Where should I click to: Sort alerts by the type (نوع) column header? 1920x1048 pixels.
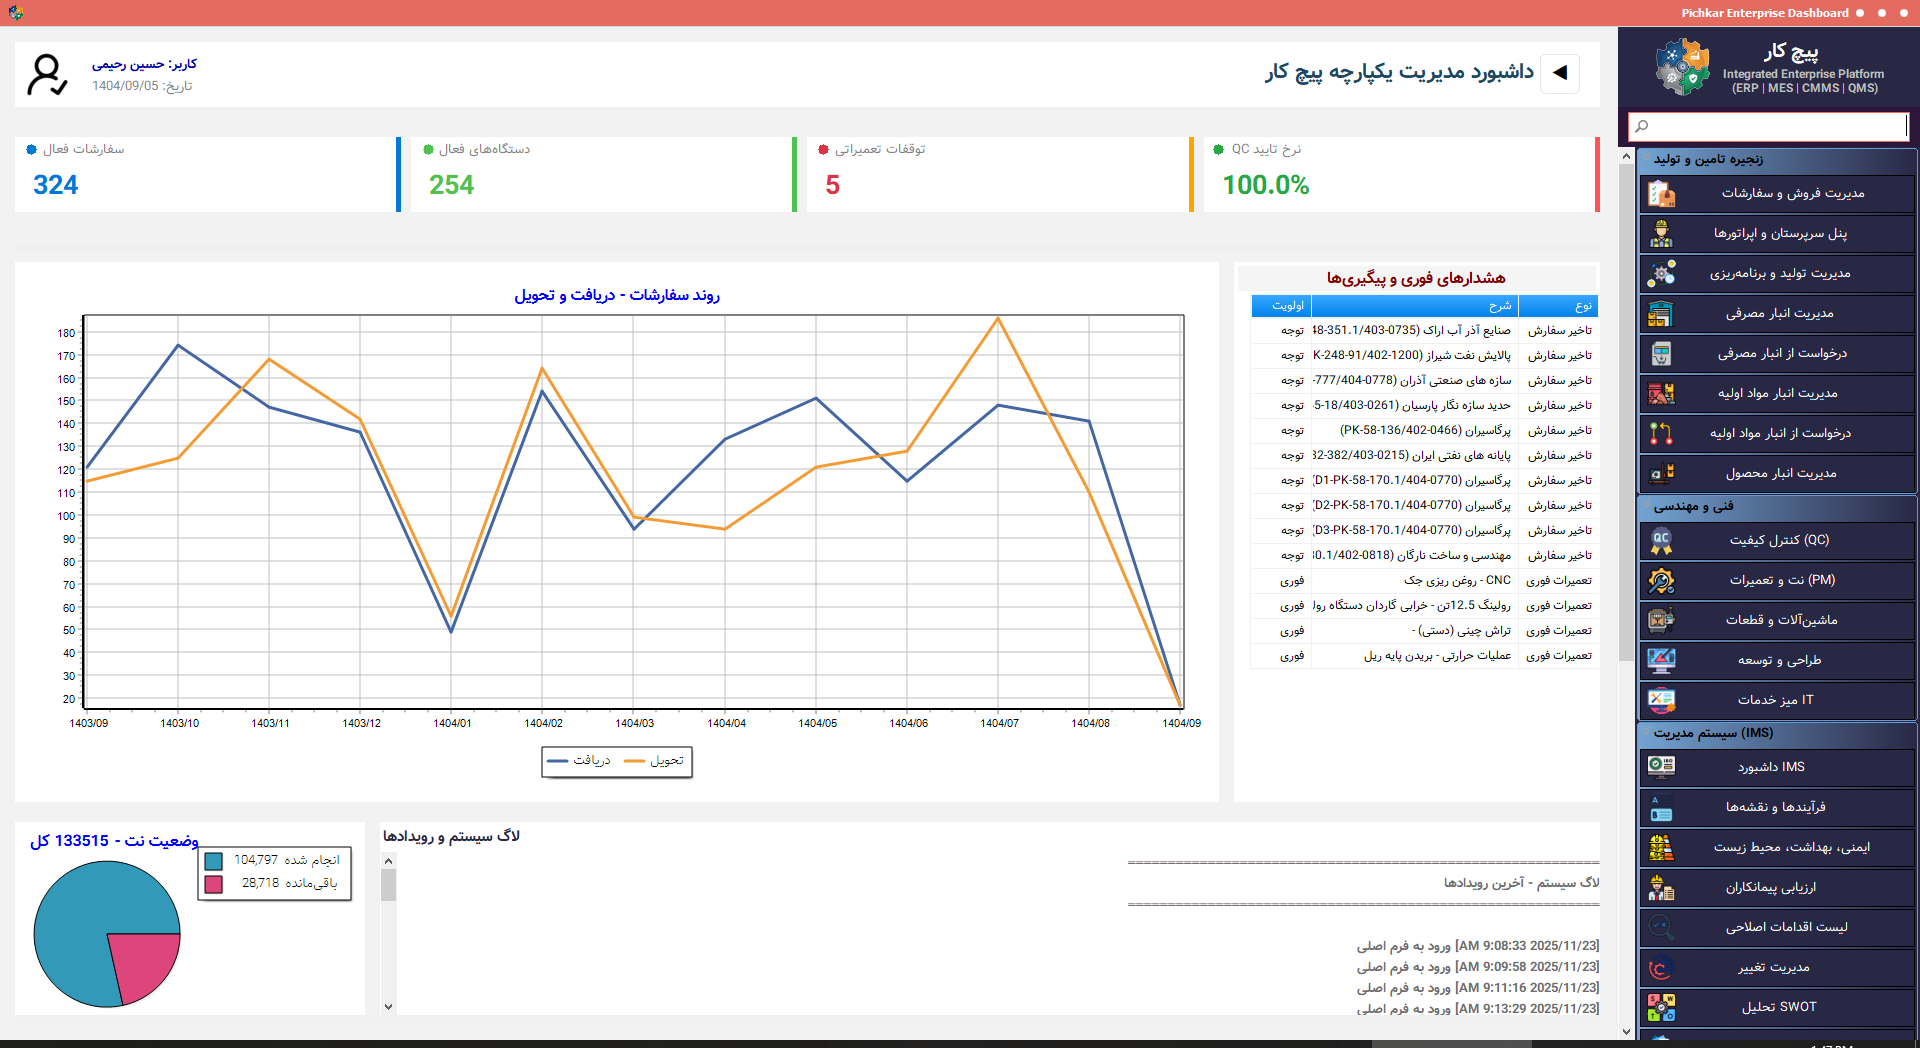click(x=1558, y=306)
